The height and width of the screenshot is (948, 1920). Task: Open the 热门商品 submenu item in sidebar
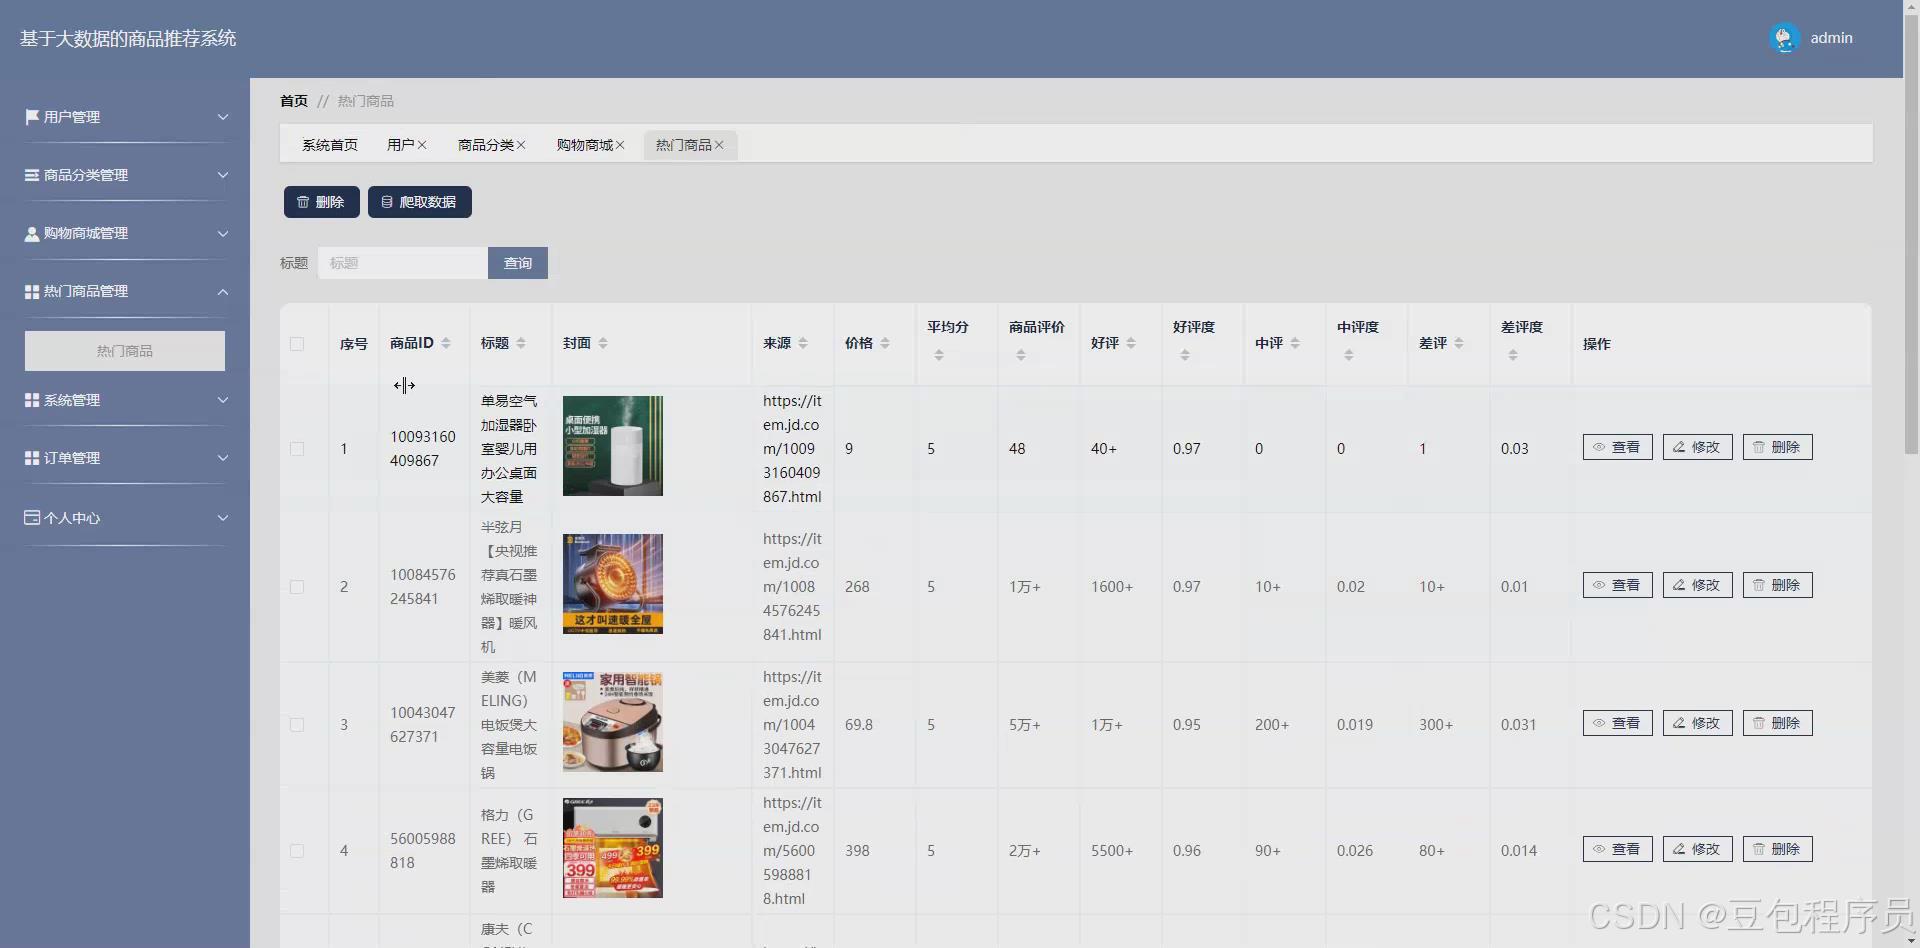125,351
